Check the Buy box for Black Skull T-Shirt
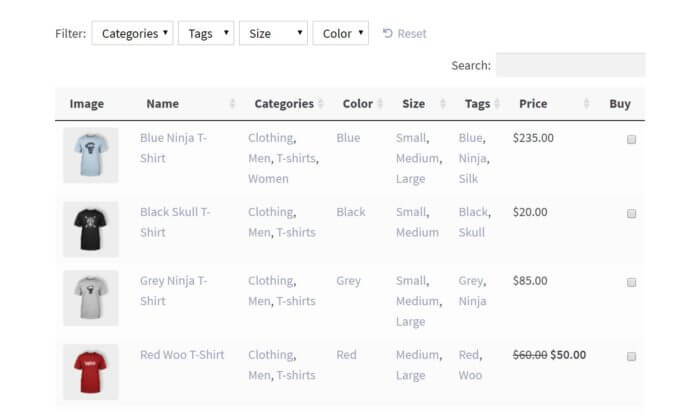Viewport: 700px width, 413px height. pos(631,213)
